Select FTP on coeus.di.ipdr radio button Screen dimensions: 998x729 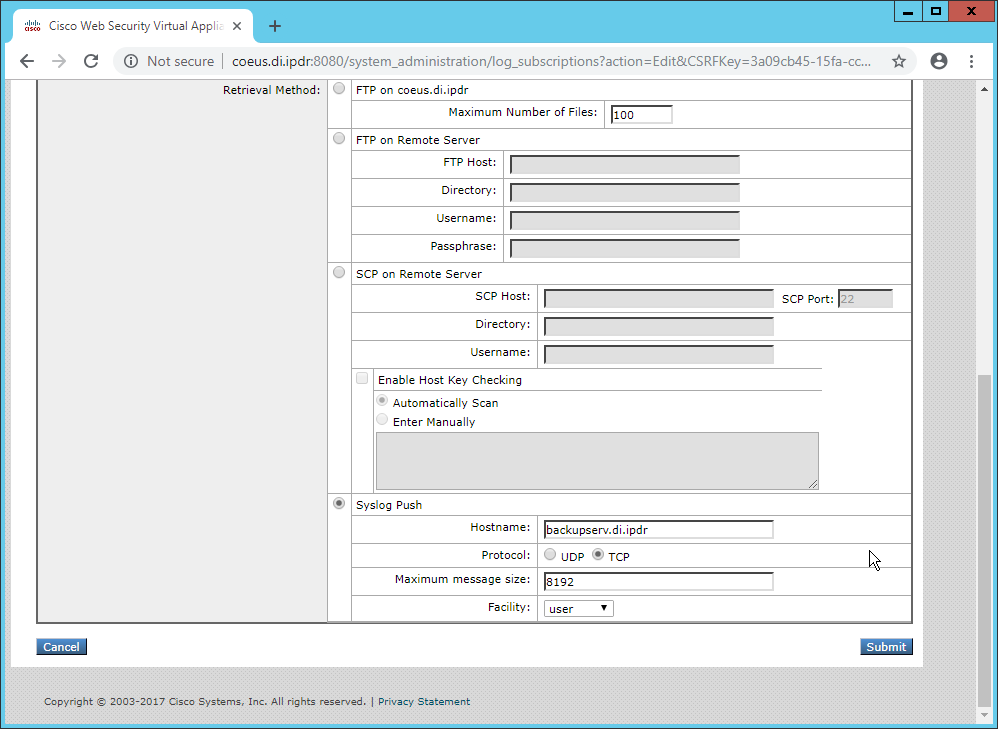point(339,88)
